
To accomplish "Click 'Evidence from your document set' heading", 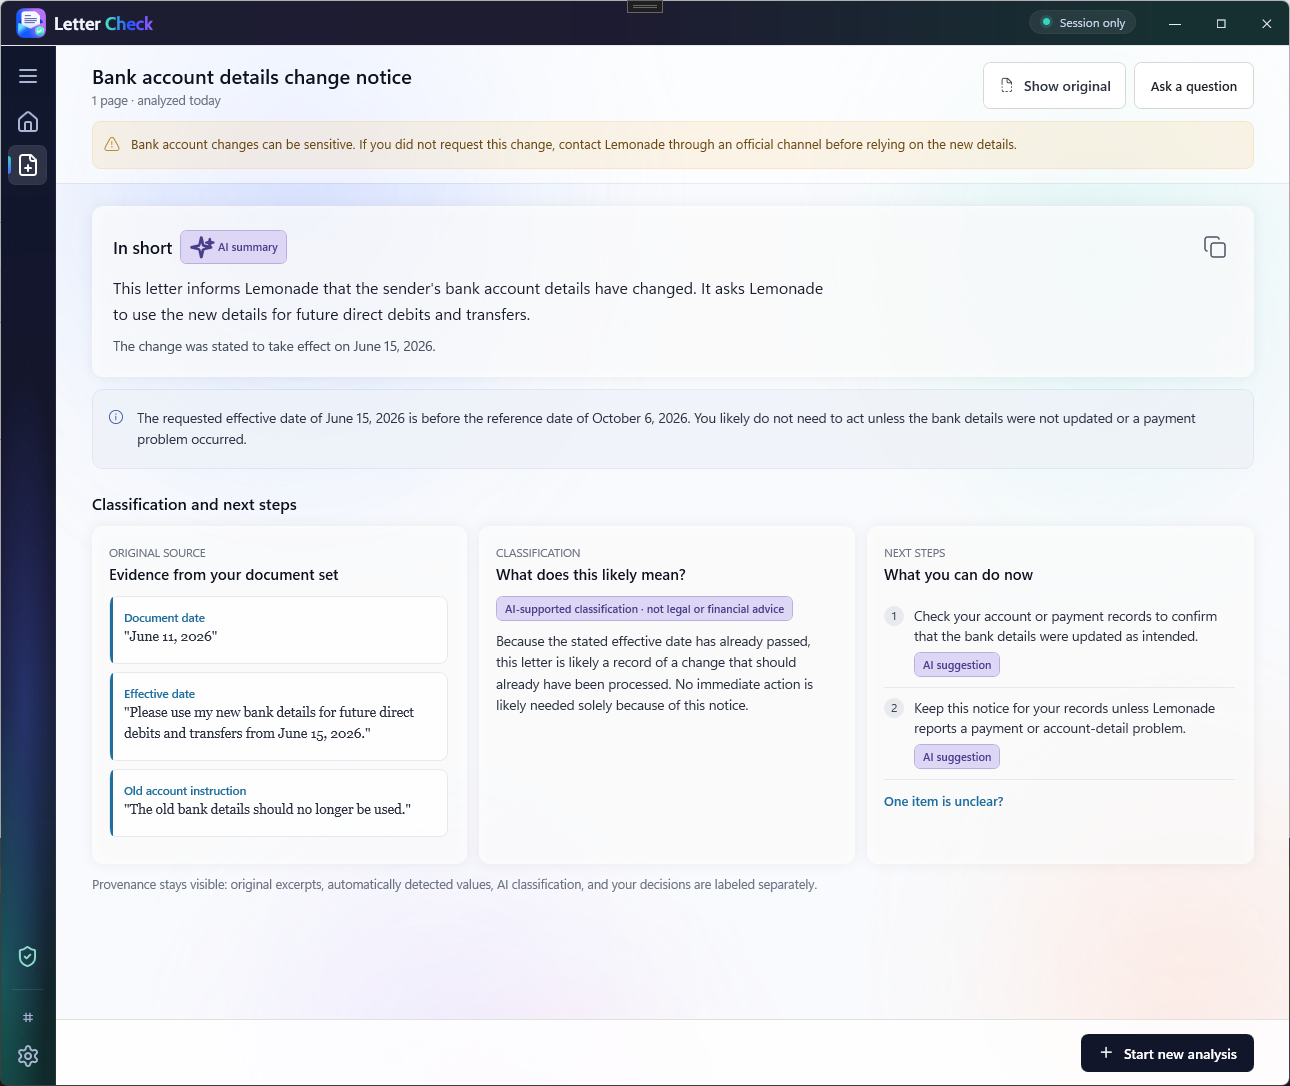I will click(224, 575).
